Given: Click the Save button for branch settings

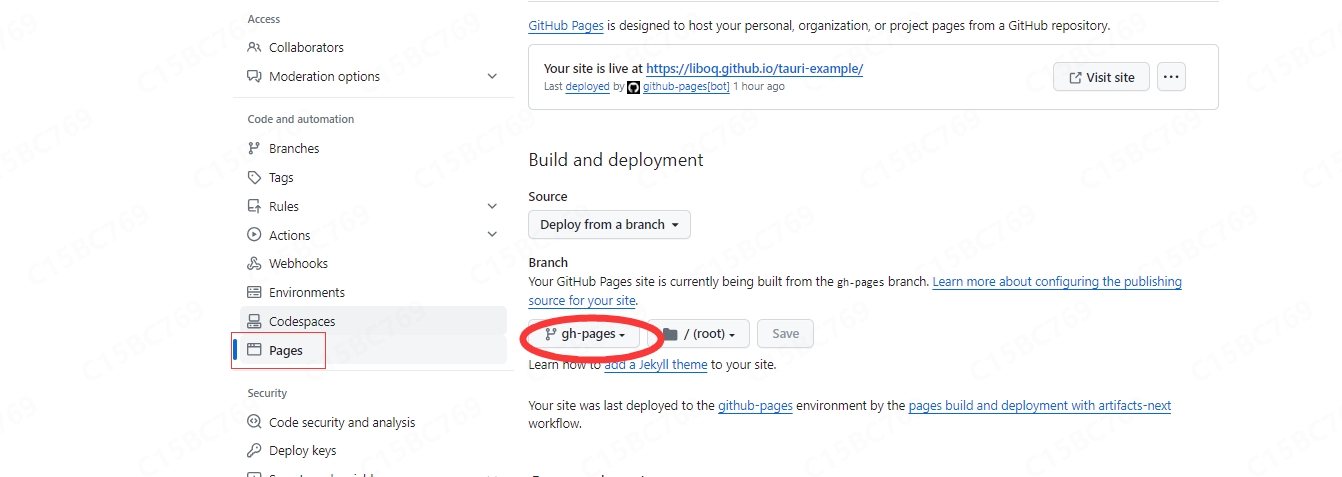Looking at the screenshot, I should click(785, 334).
